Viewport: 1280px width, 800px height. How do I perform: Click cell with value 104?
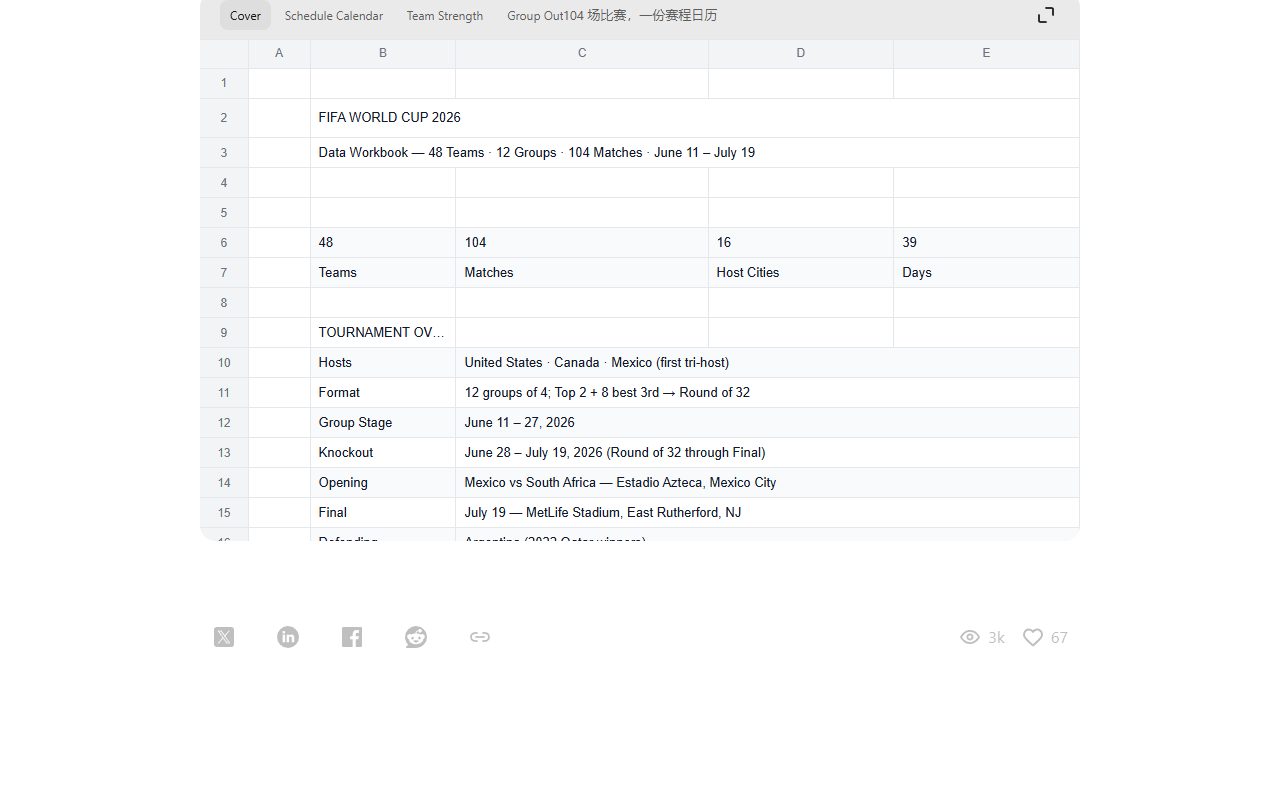pos(582,243)
